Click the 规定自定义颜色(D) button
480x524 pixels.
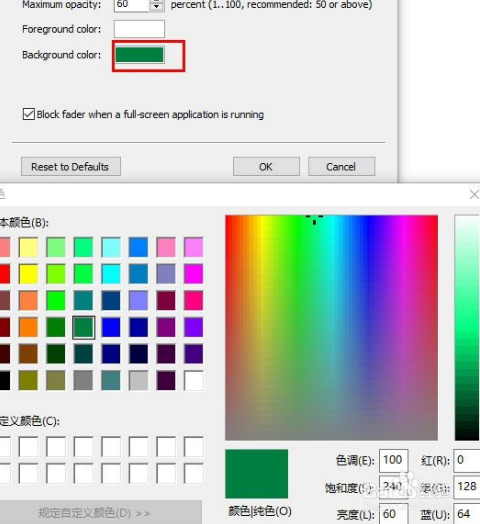100,512
